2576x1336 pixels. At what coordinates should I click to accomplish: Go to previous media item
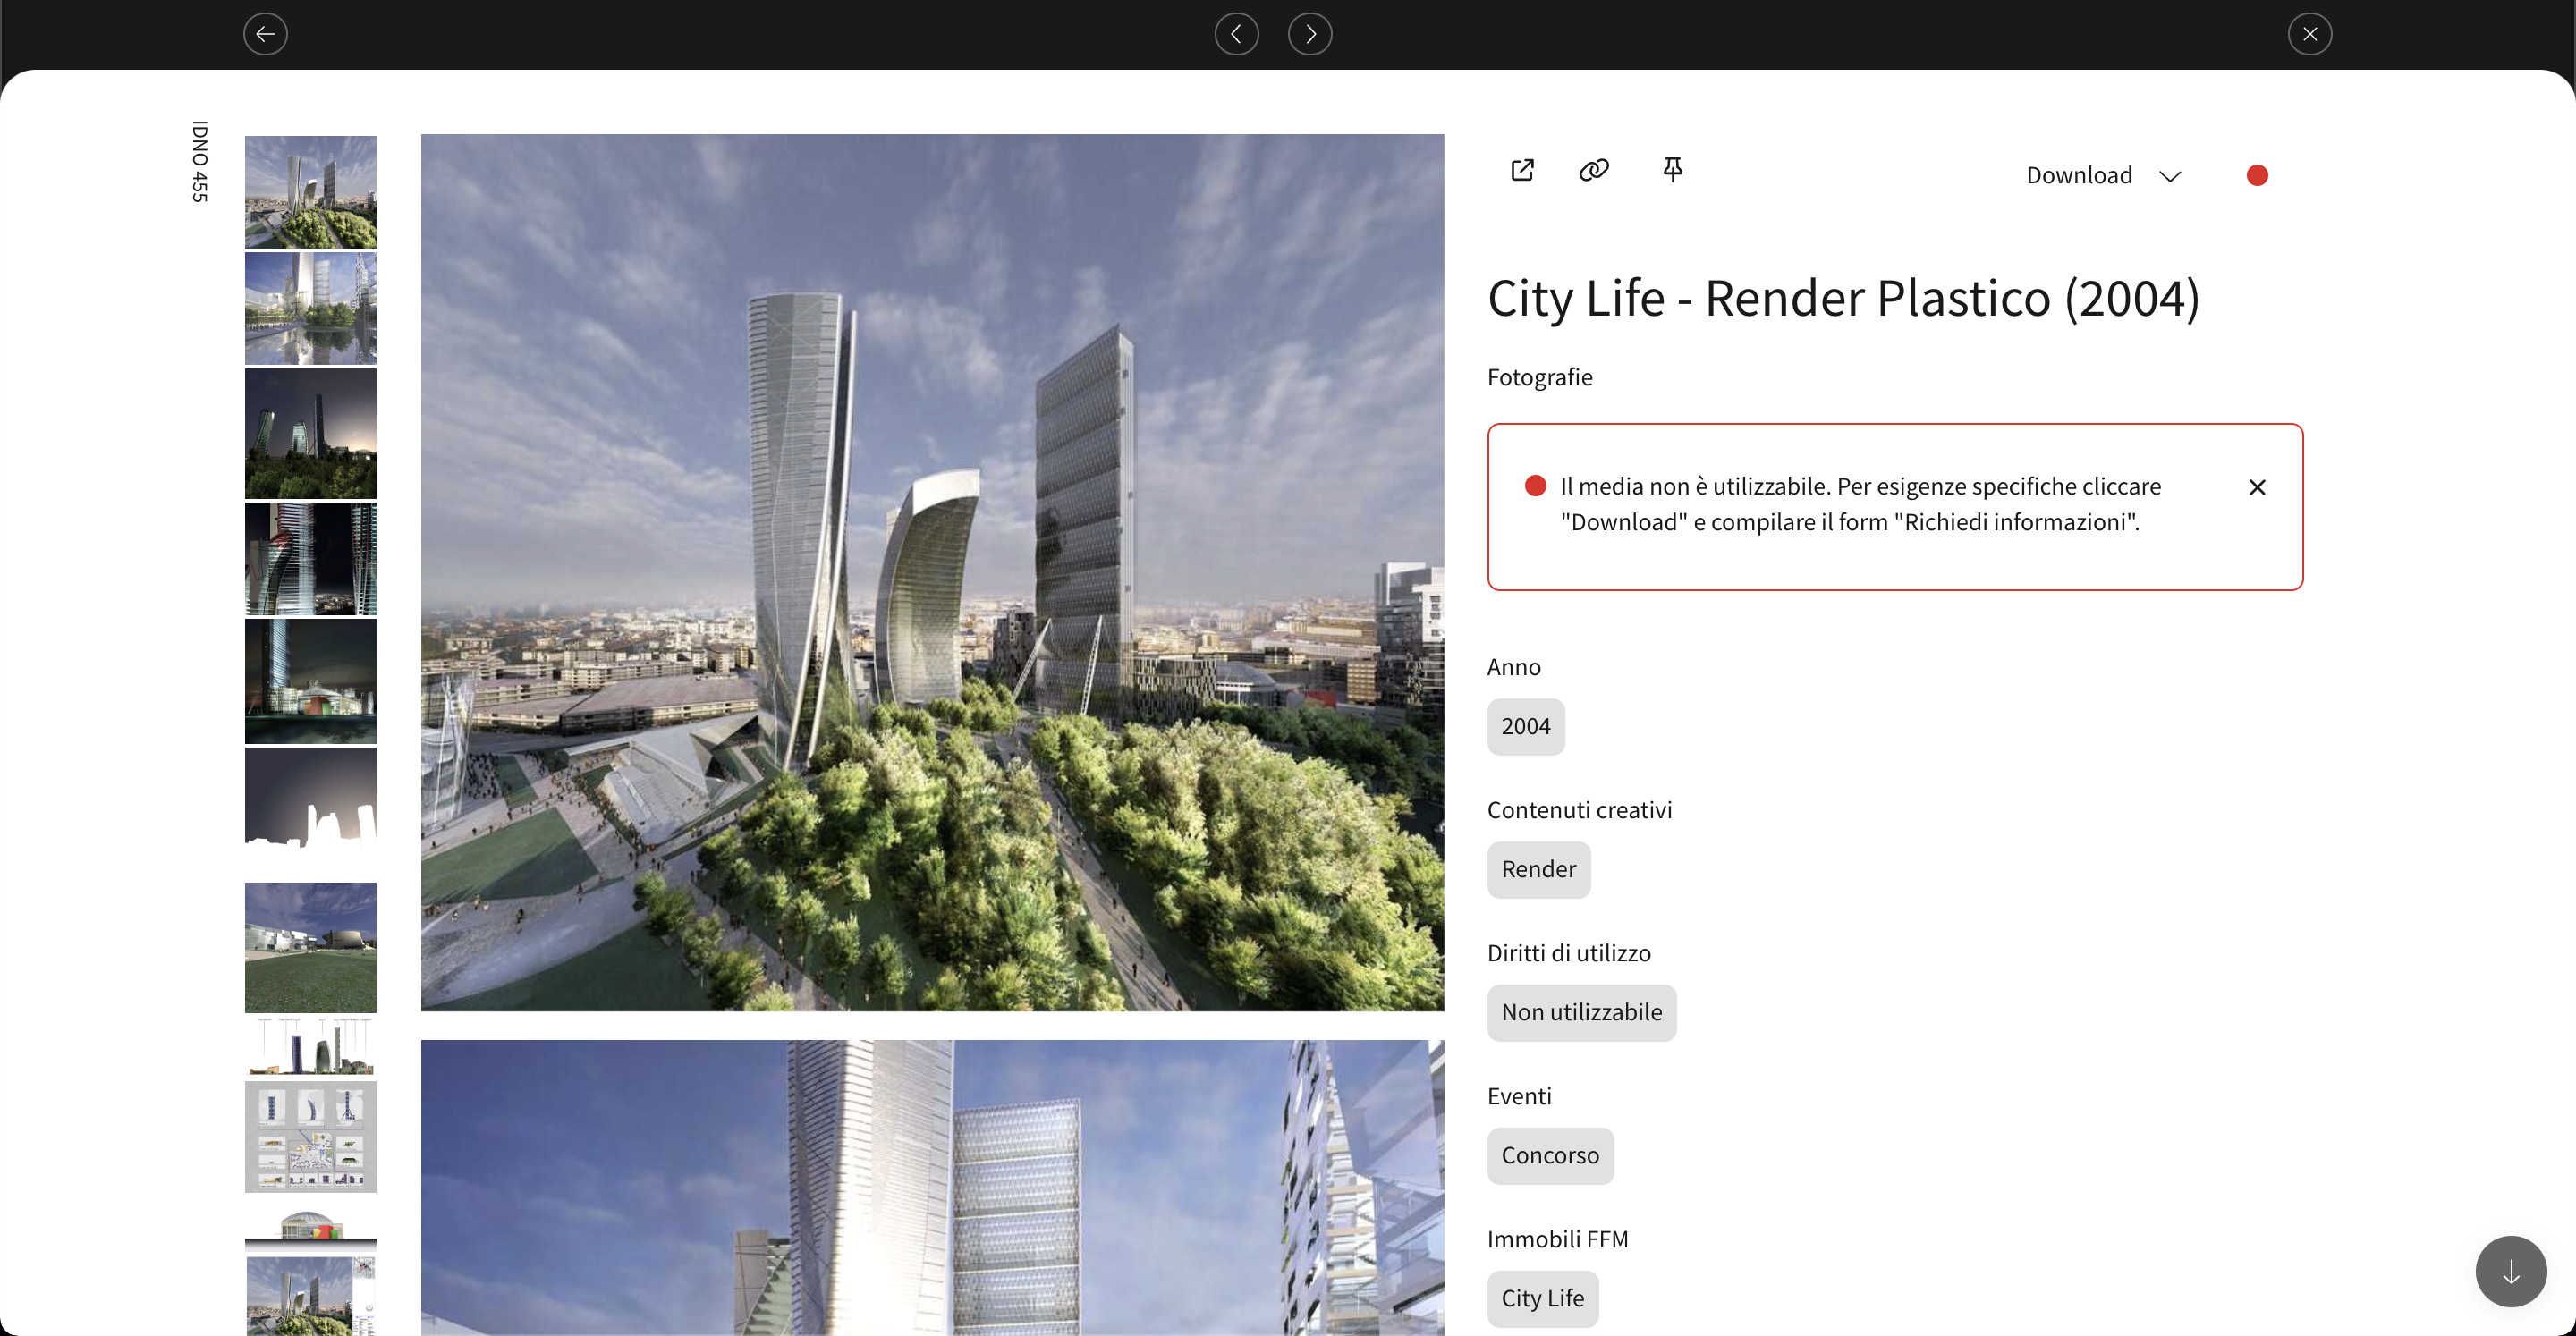1236,34
